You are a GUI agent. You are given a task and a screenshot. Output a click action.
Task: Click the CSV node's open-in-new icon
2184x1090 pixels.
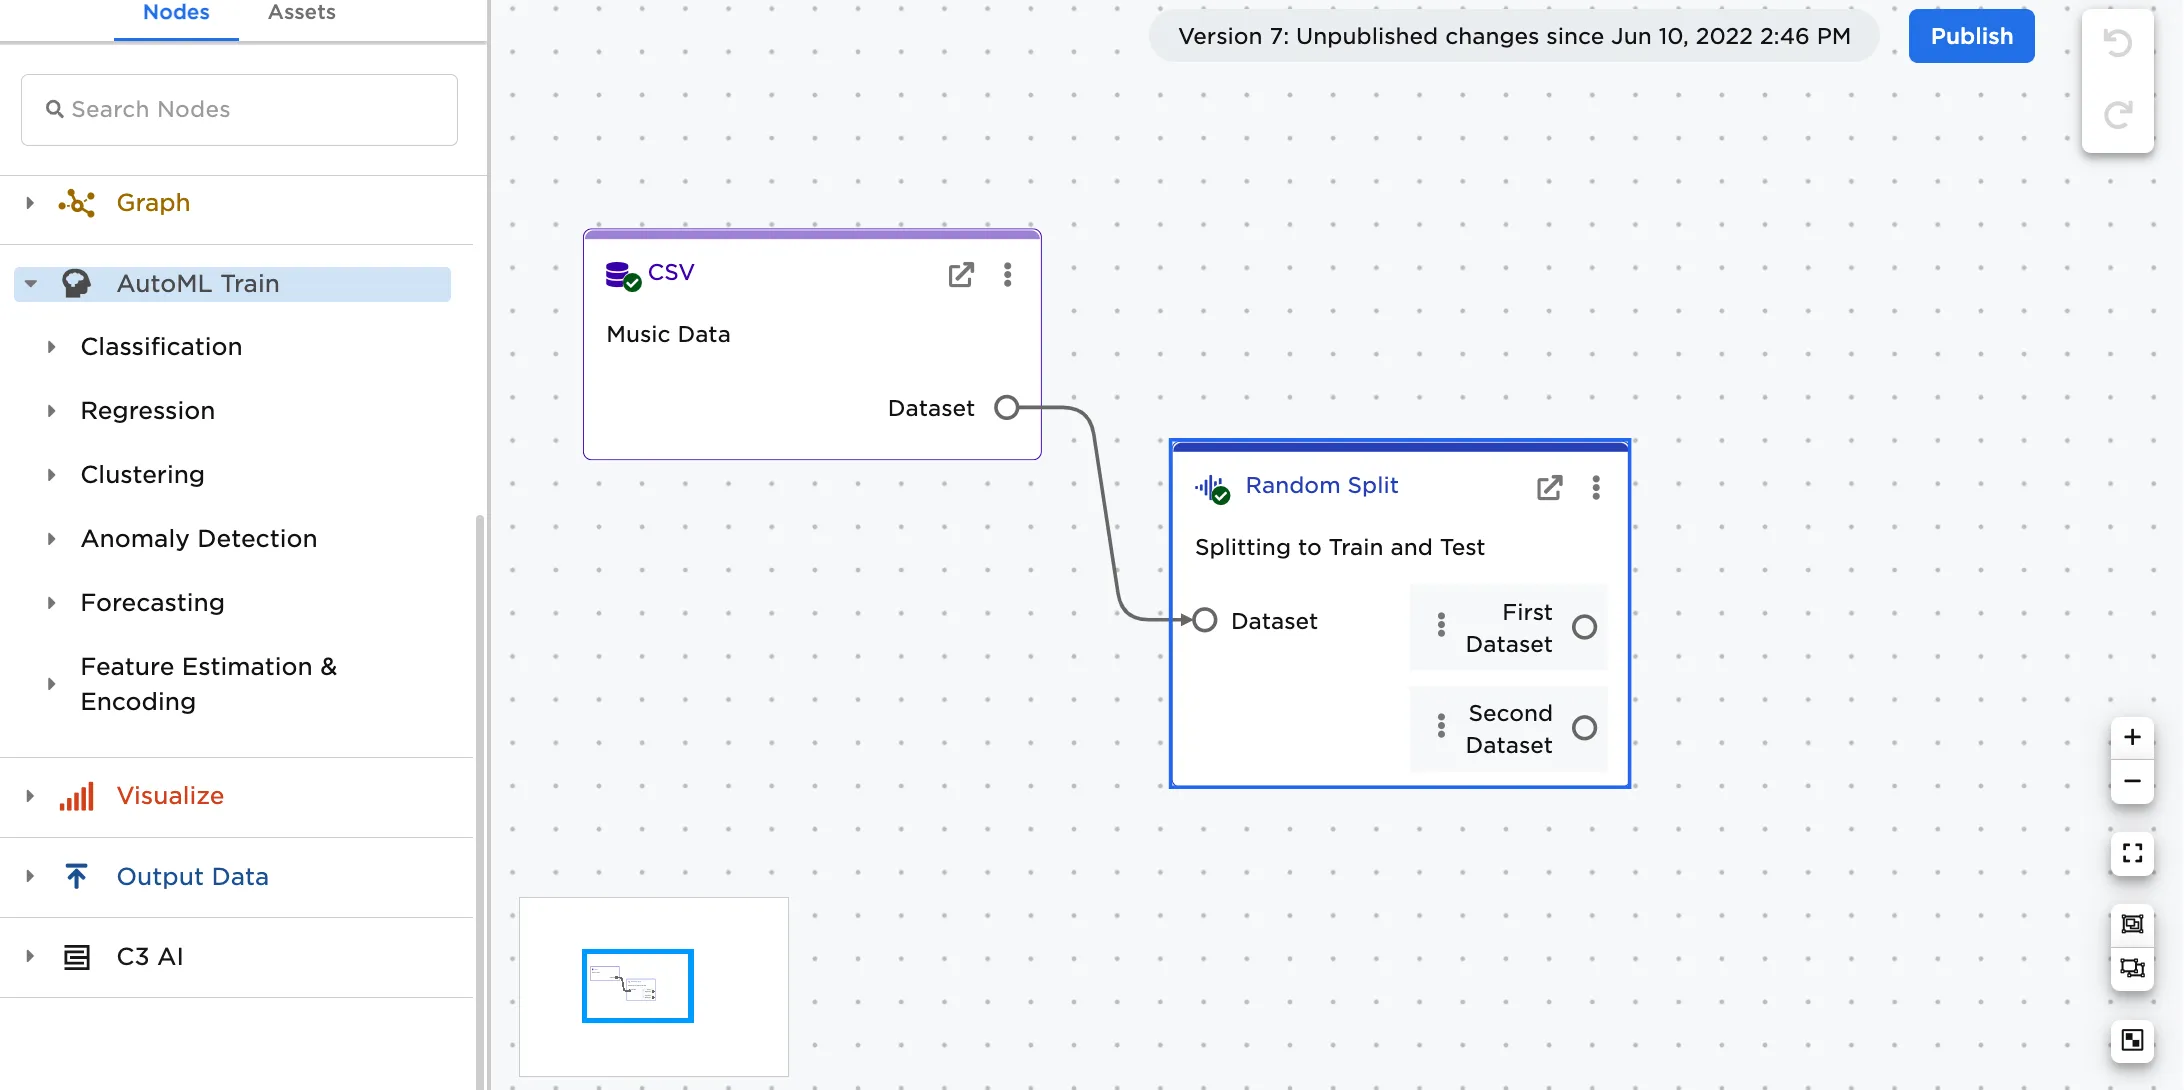click(x=960, y=275)
